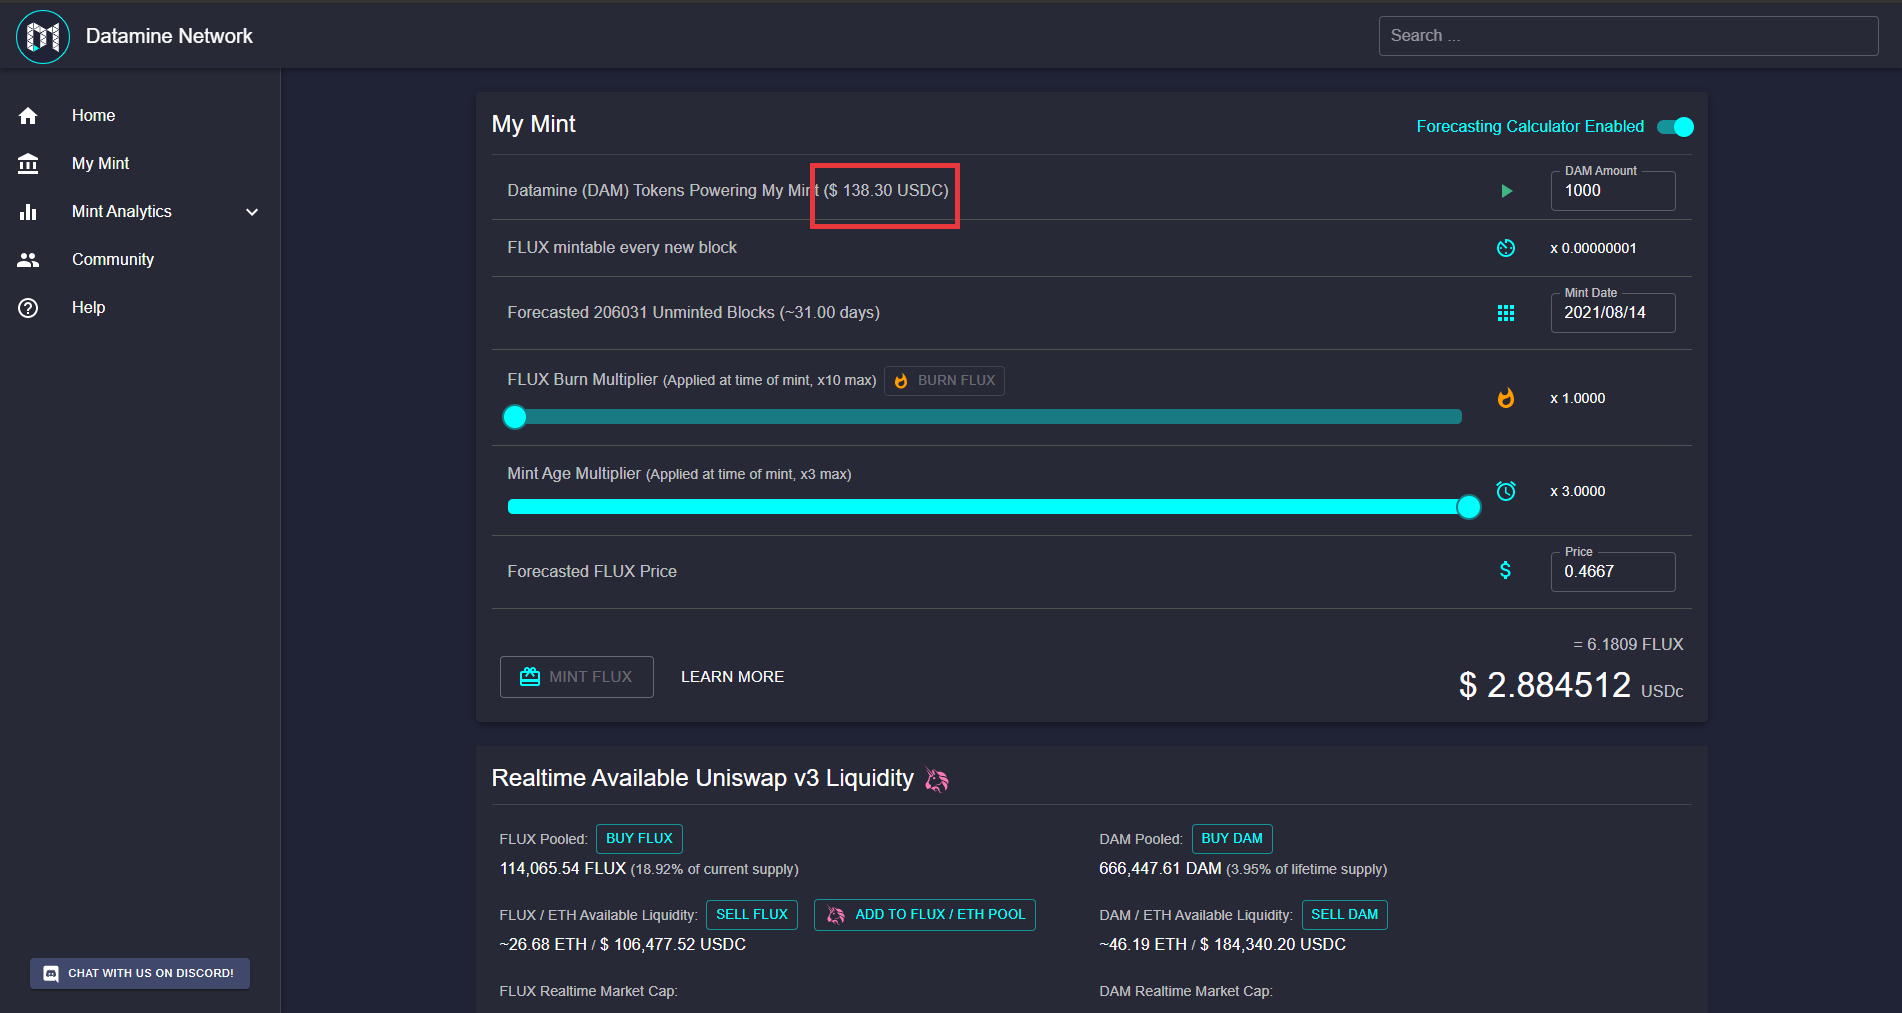This screenshot has height=1013, width=1902.
Task: Click the unicorn icon on ADD TO FLUX / ETH POOL
Action: [x=836, y=915]
